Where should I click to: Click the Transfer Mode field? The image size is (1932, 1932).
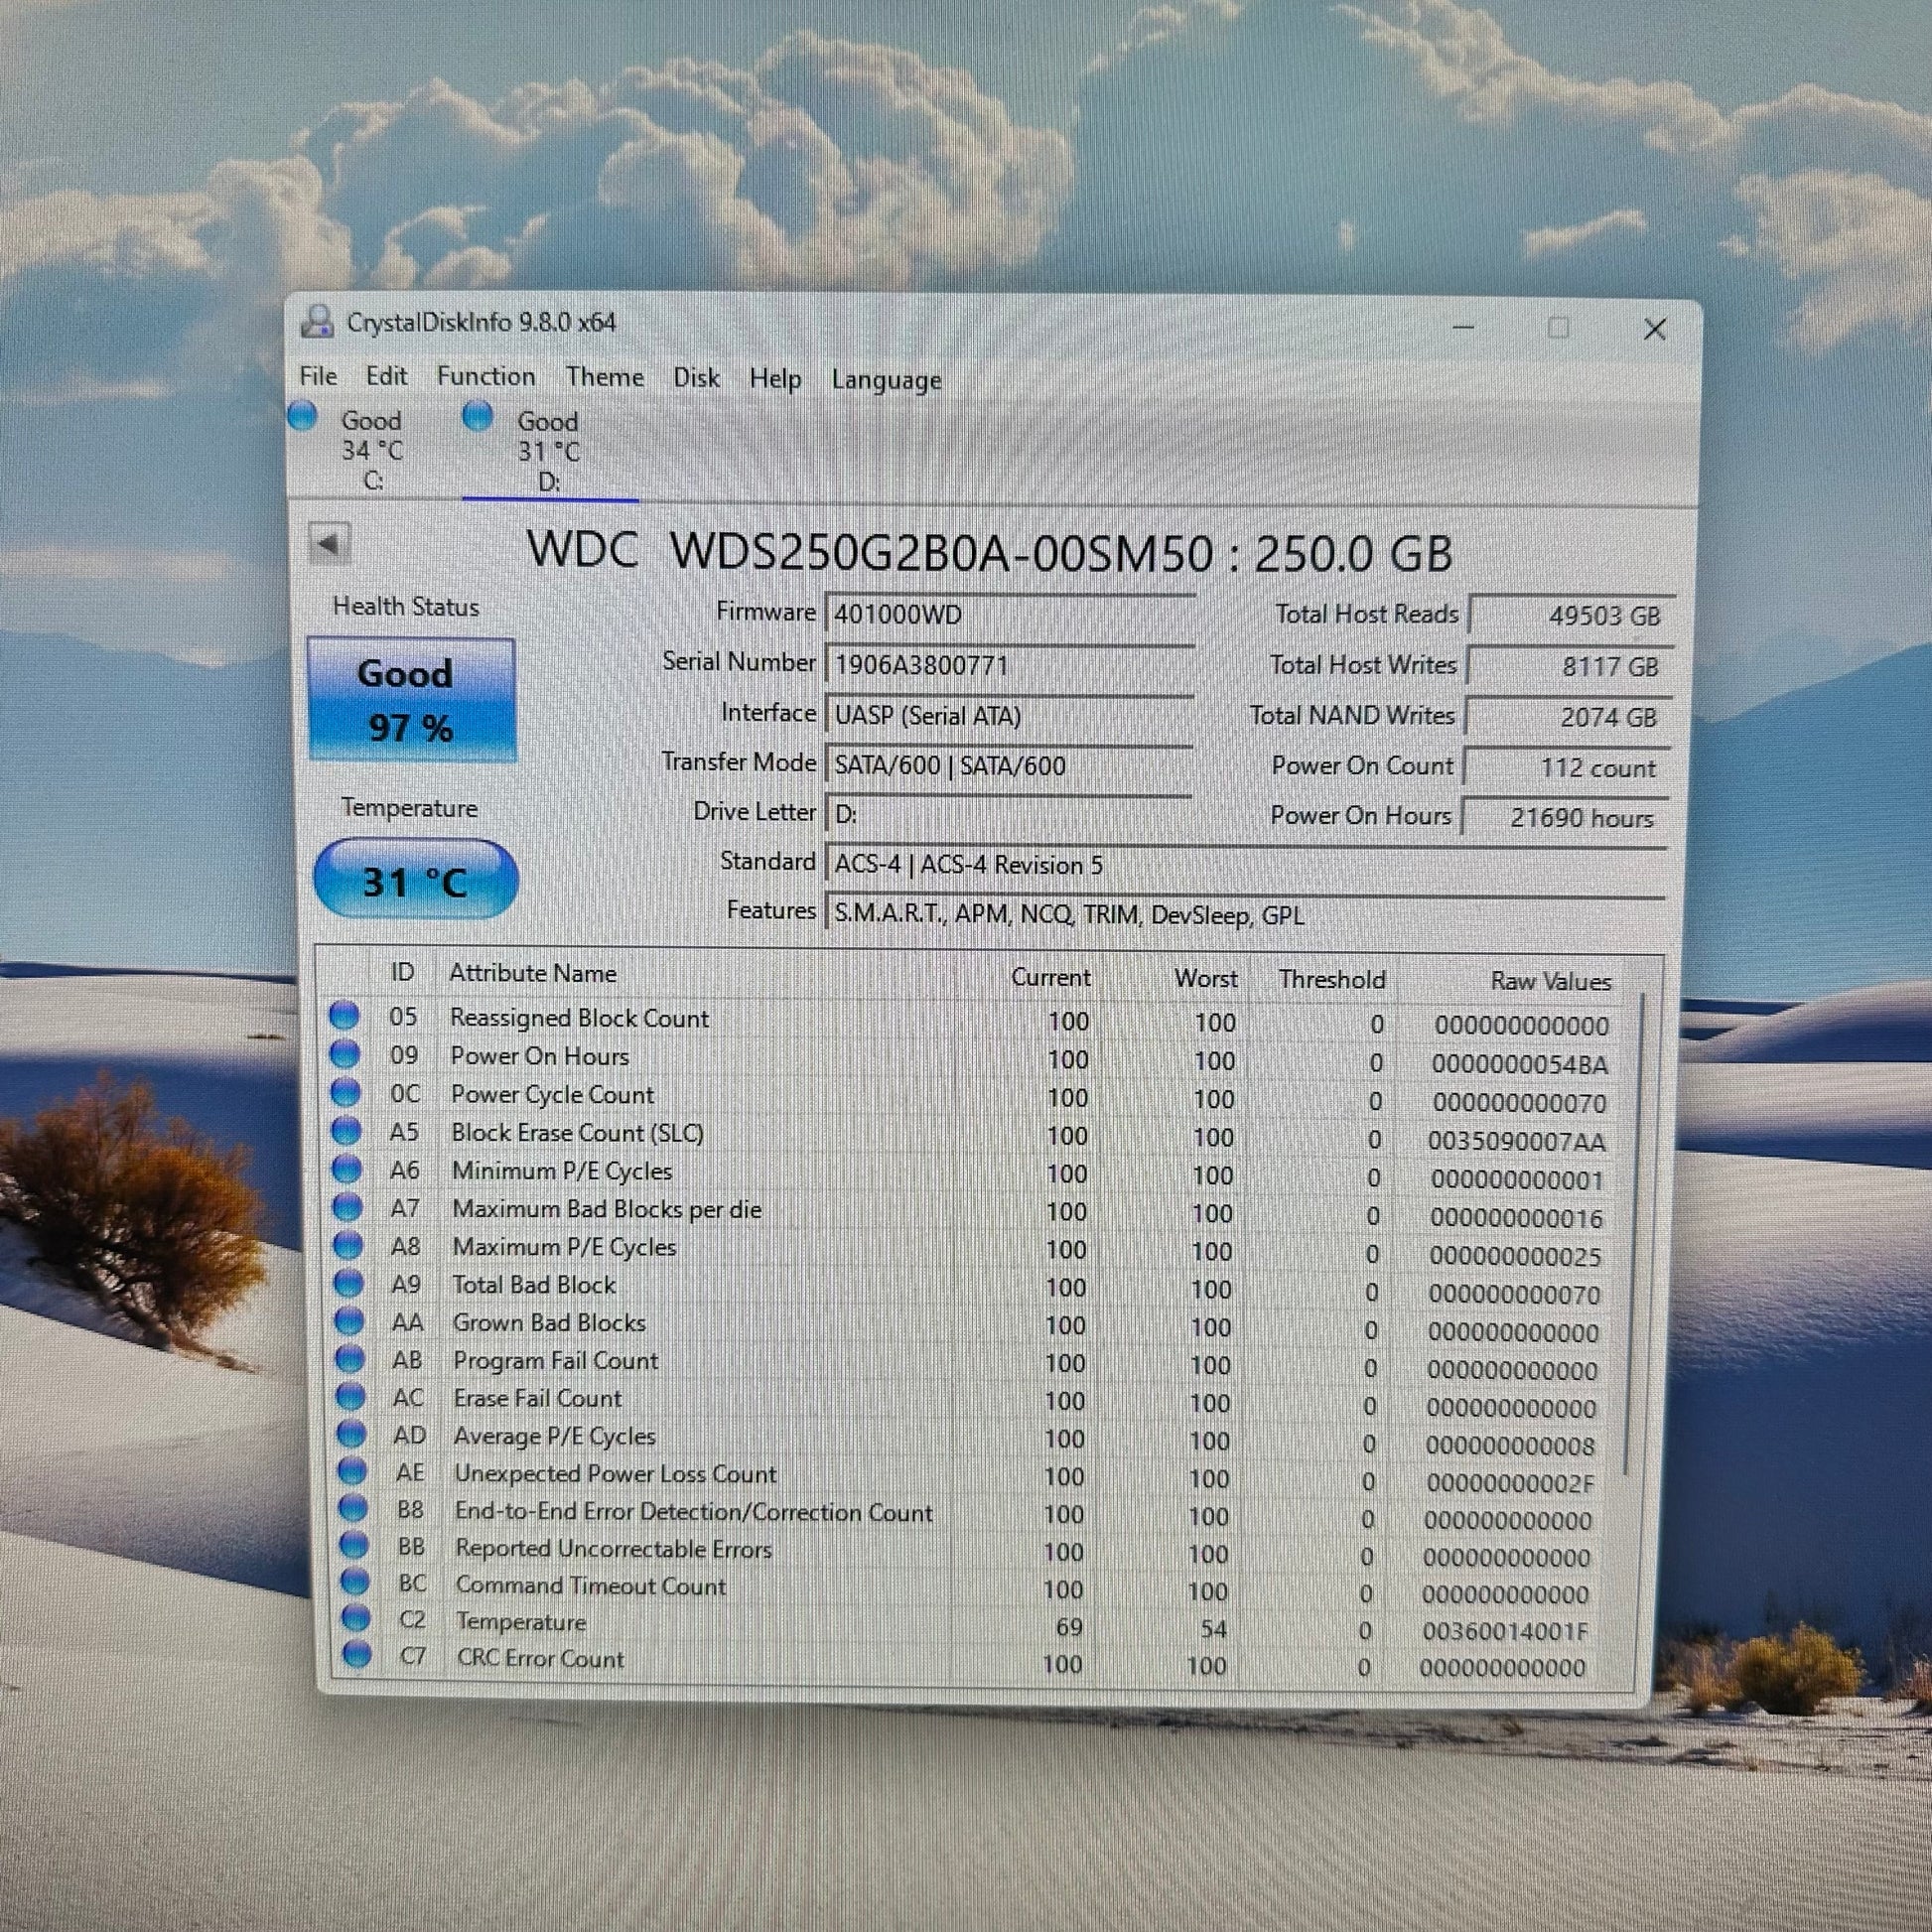click(1009, 765)
